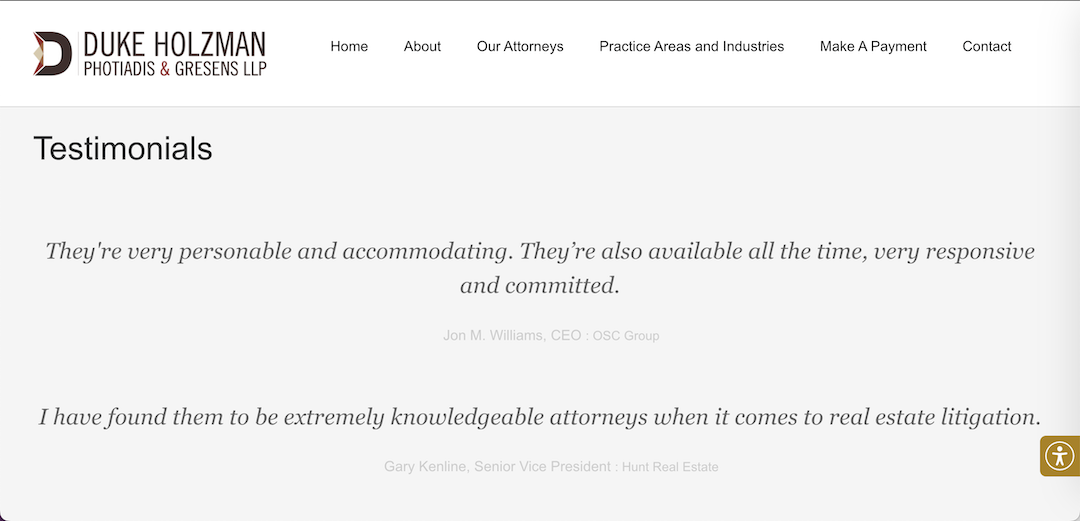The width and height of the screenshot is (1080, 521).
Task: Click the OSC Group company label
Action: point(626,336)
